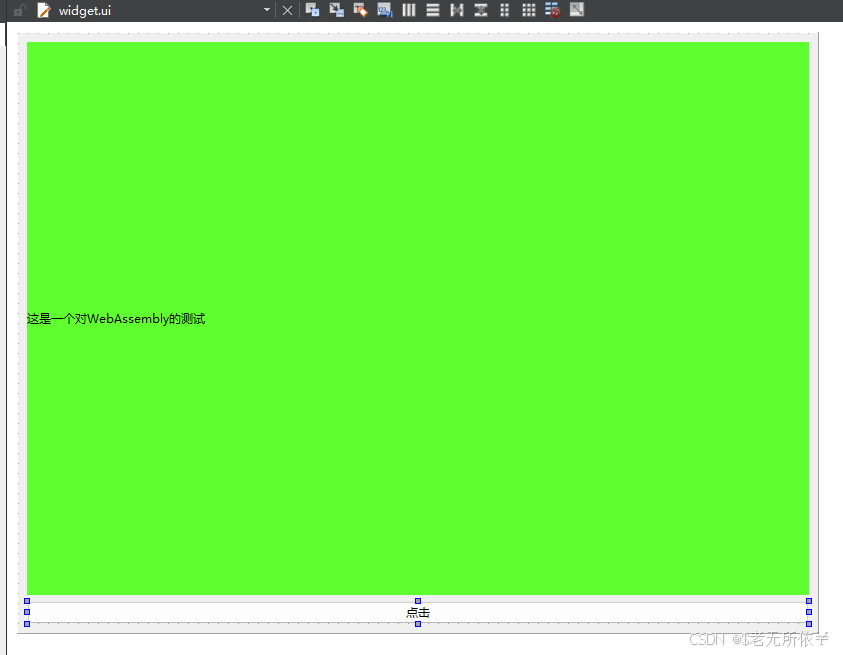The width and height of the screenshot is (843, 655).
Task: Select the 点击 push button
Action: [418, 612]
